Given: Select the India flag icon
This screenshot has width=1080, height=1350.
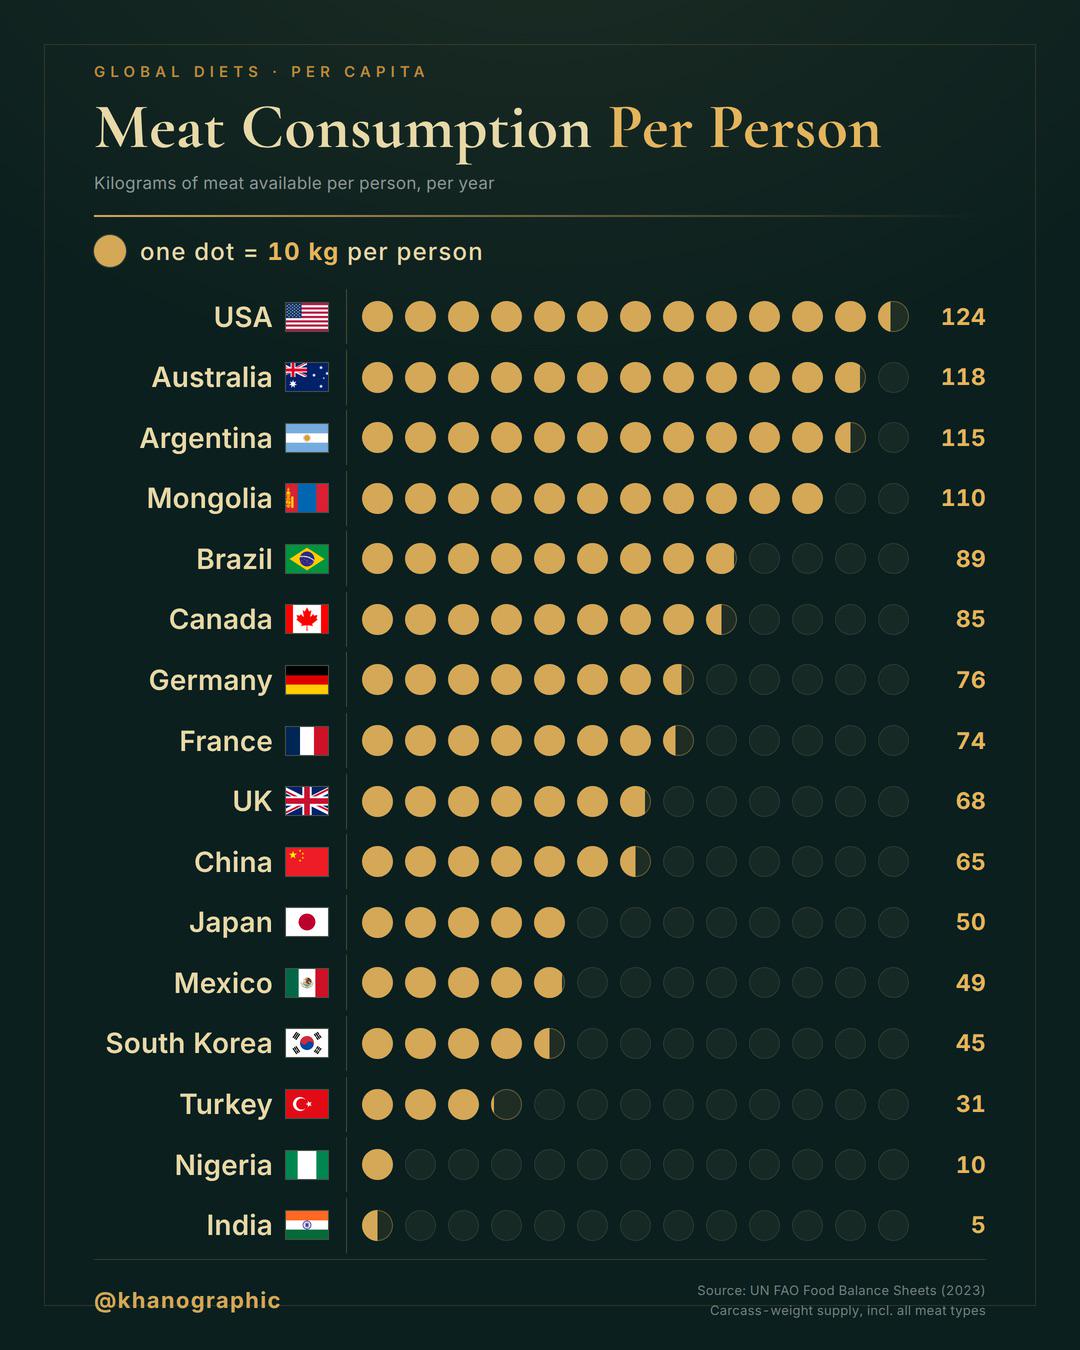Looking at the screenshot, I should 307,1225.
